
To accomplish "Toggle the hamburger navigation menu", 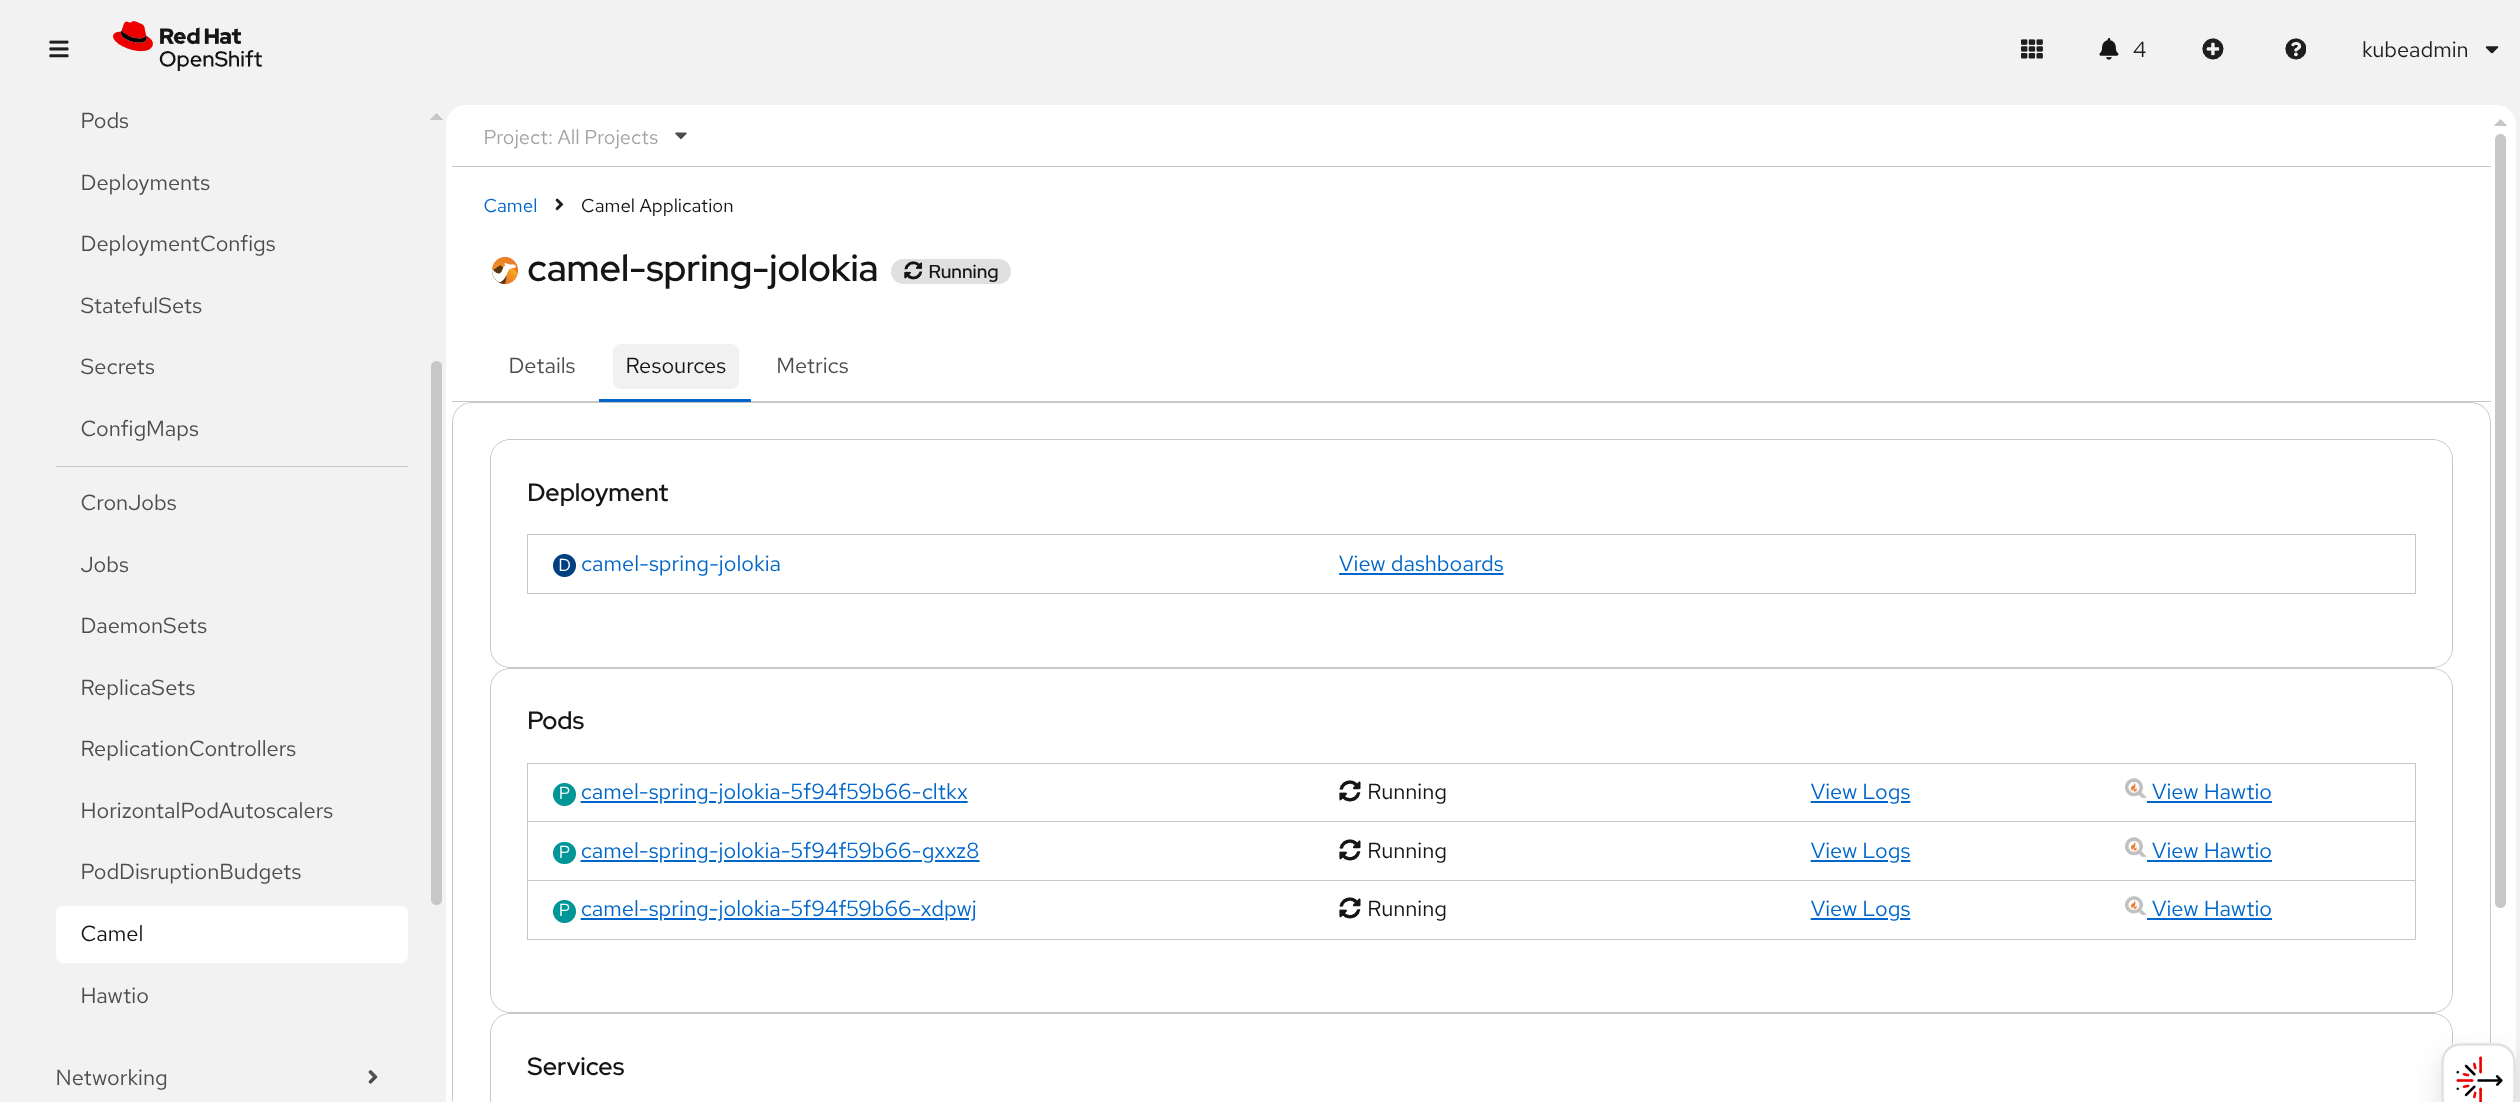I will [59, 49].
